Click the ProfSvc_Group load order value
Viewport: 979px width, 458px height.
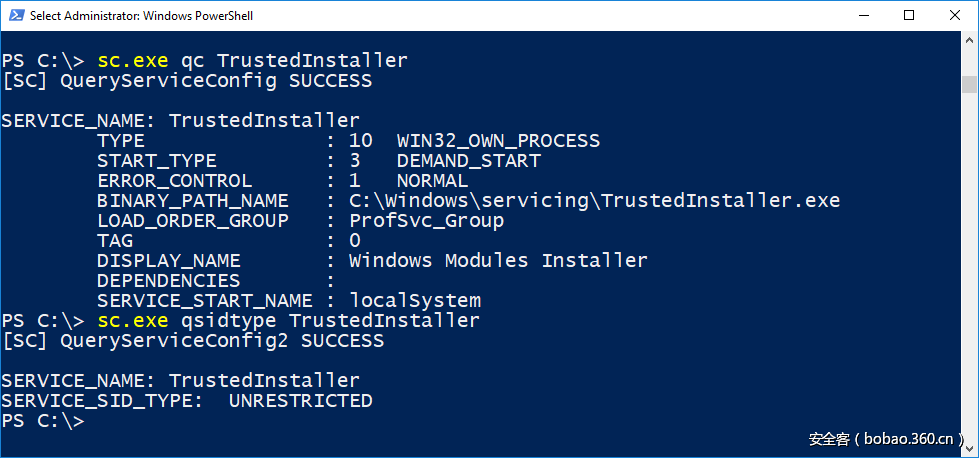(x=426, y=221)
